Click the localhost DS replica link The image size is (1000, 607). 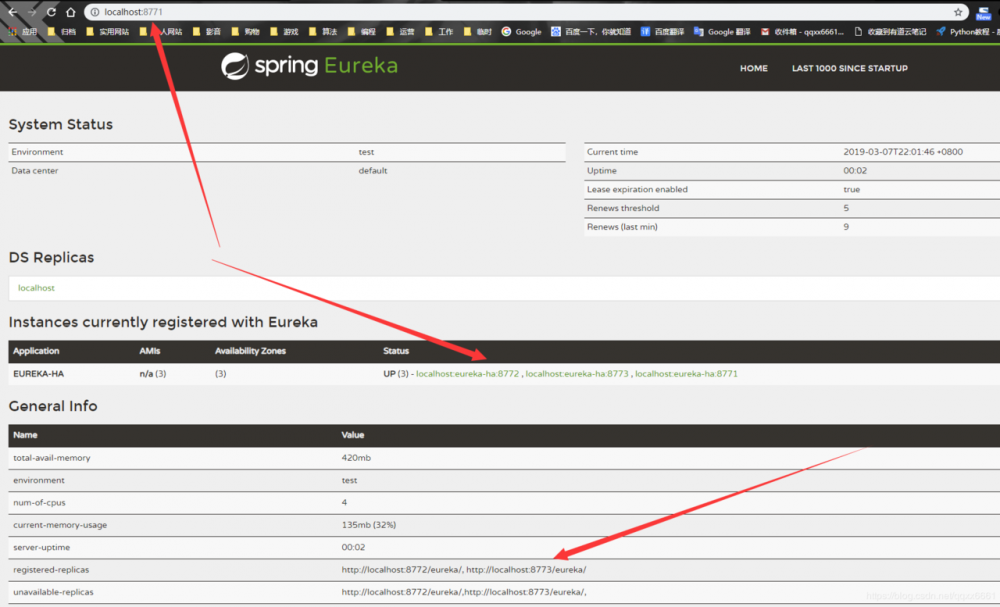point(36,288)
